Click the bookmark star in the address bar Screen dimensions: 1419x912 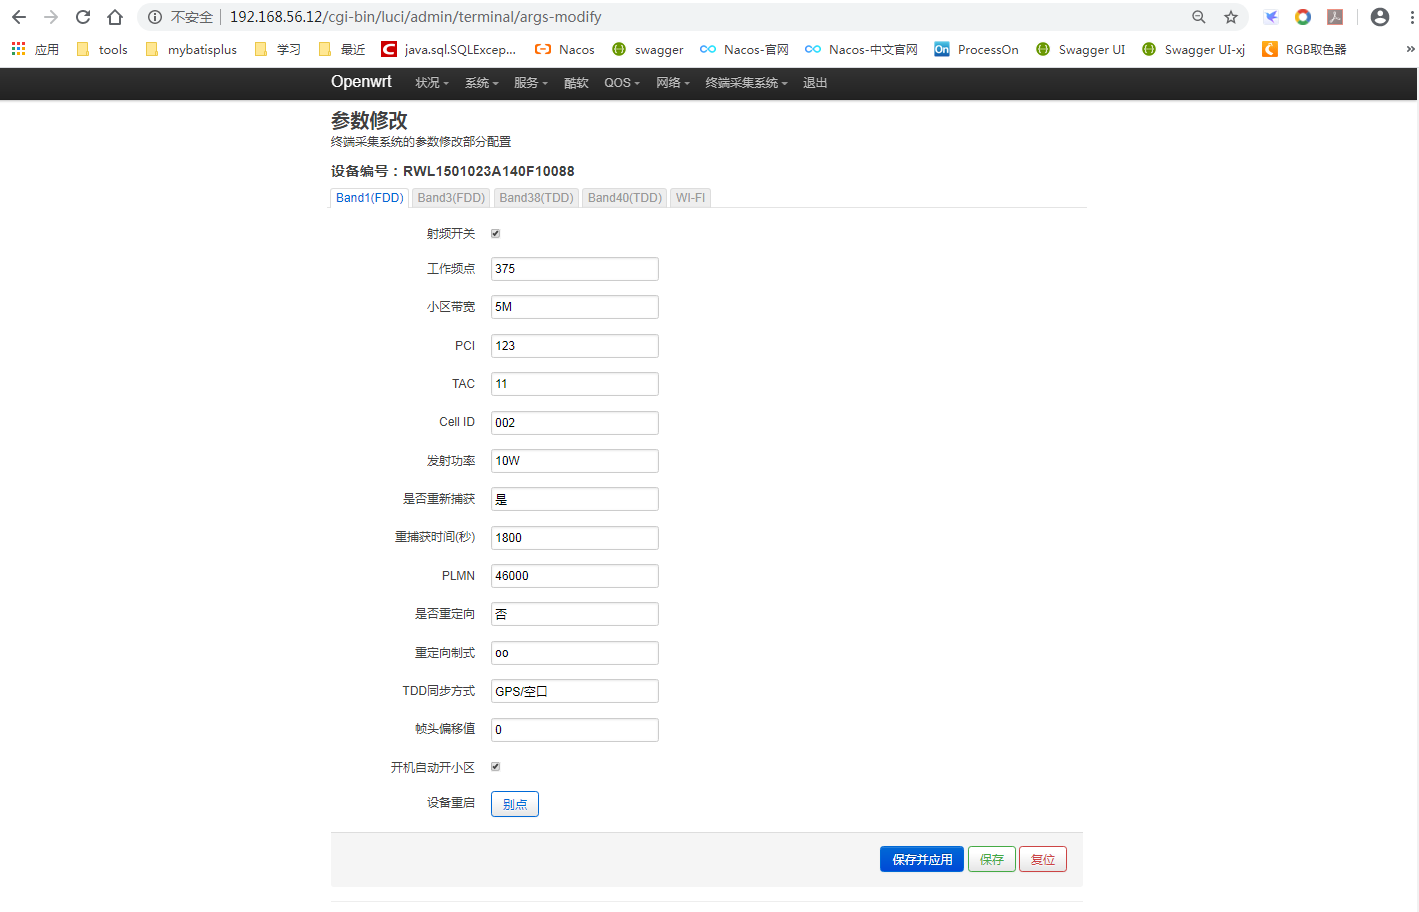coord(1231,16)
